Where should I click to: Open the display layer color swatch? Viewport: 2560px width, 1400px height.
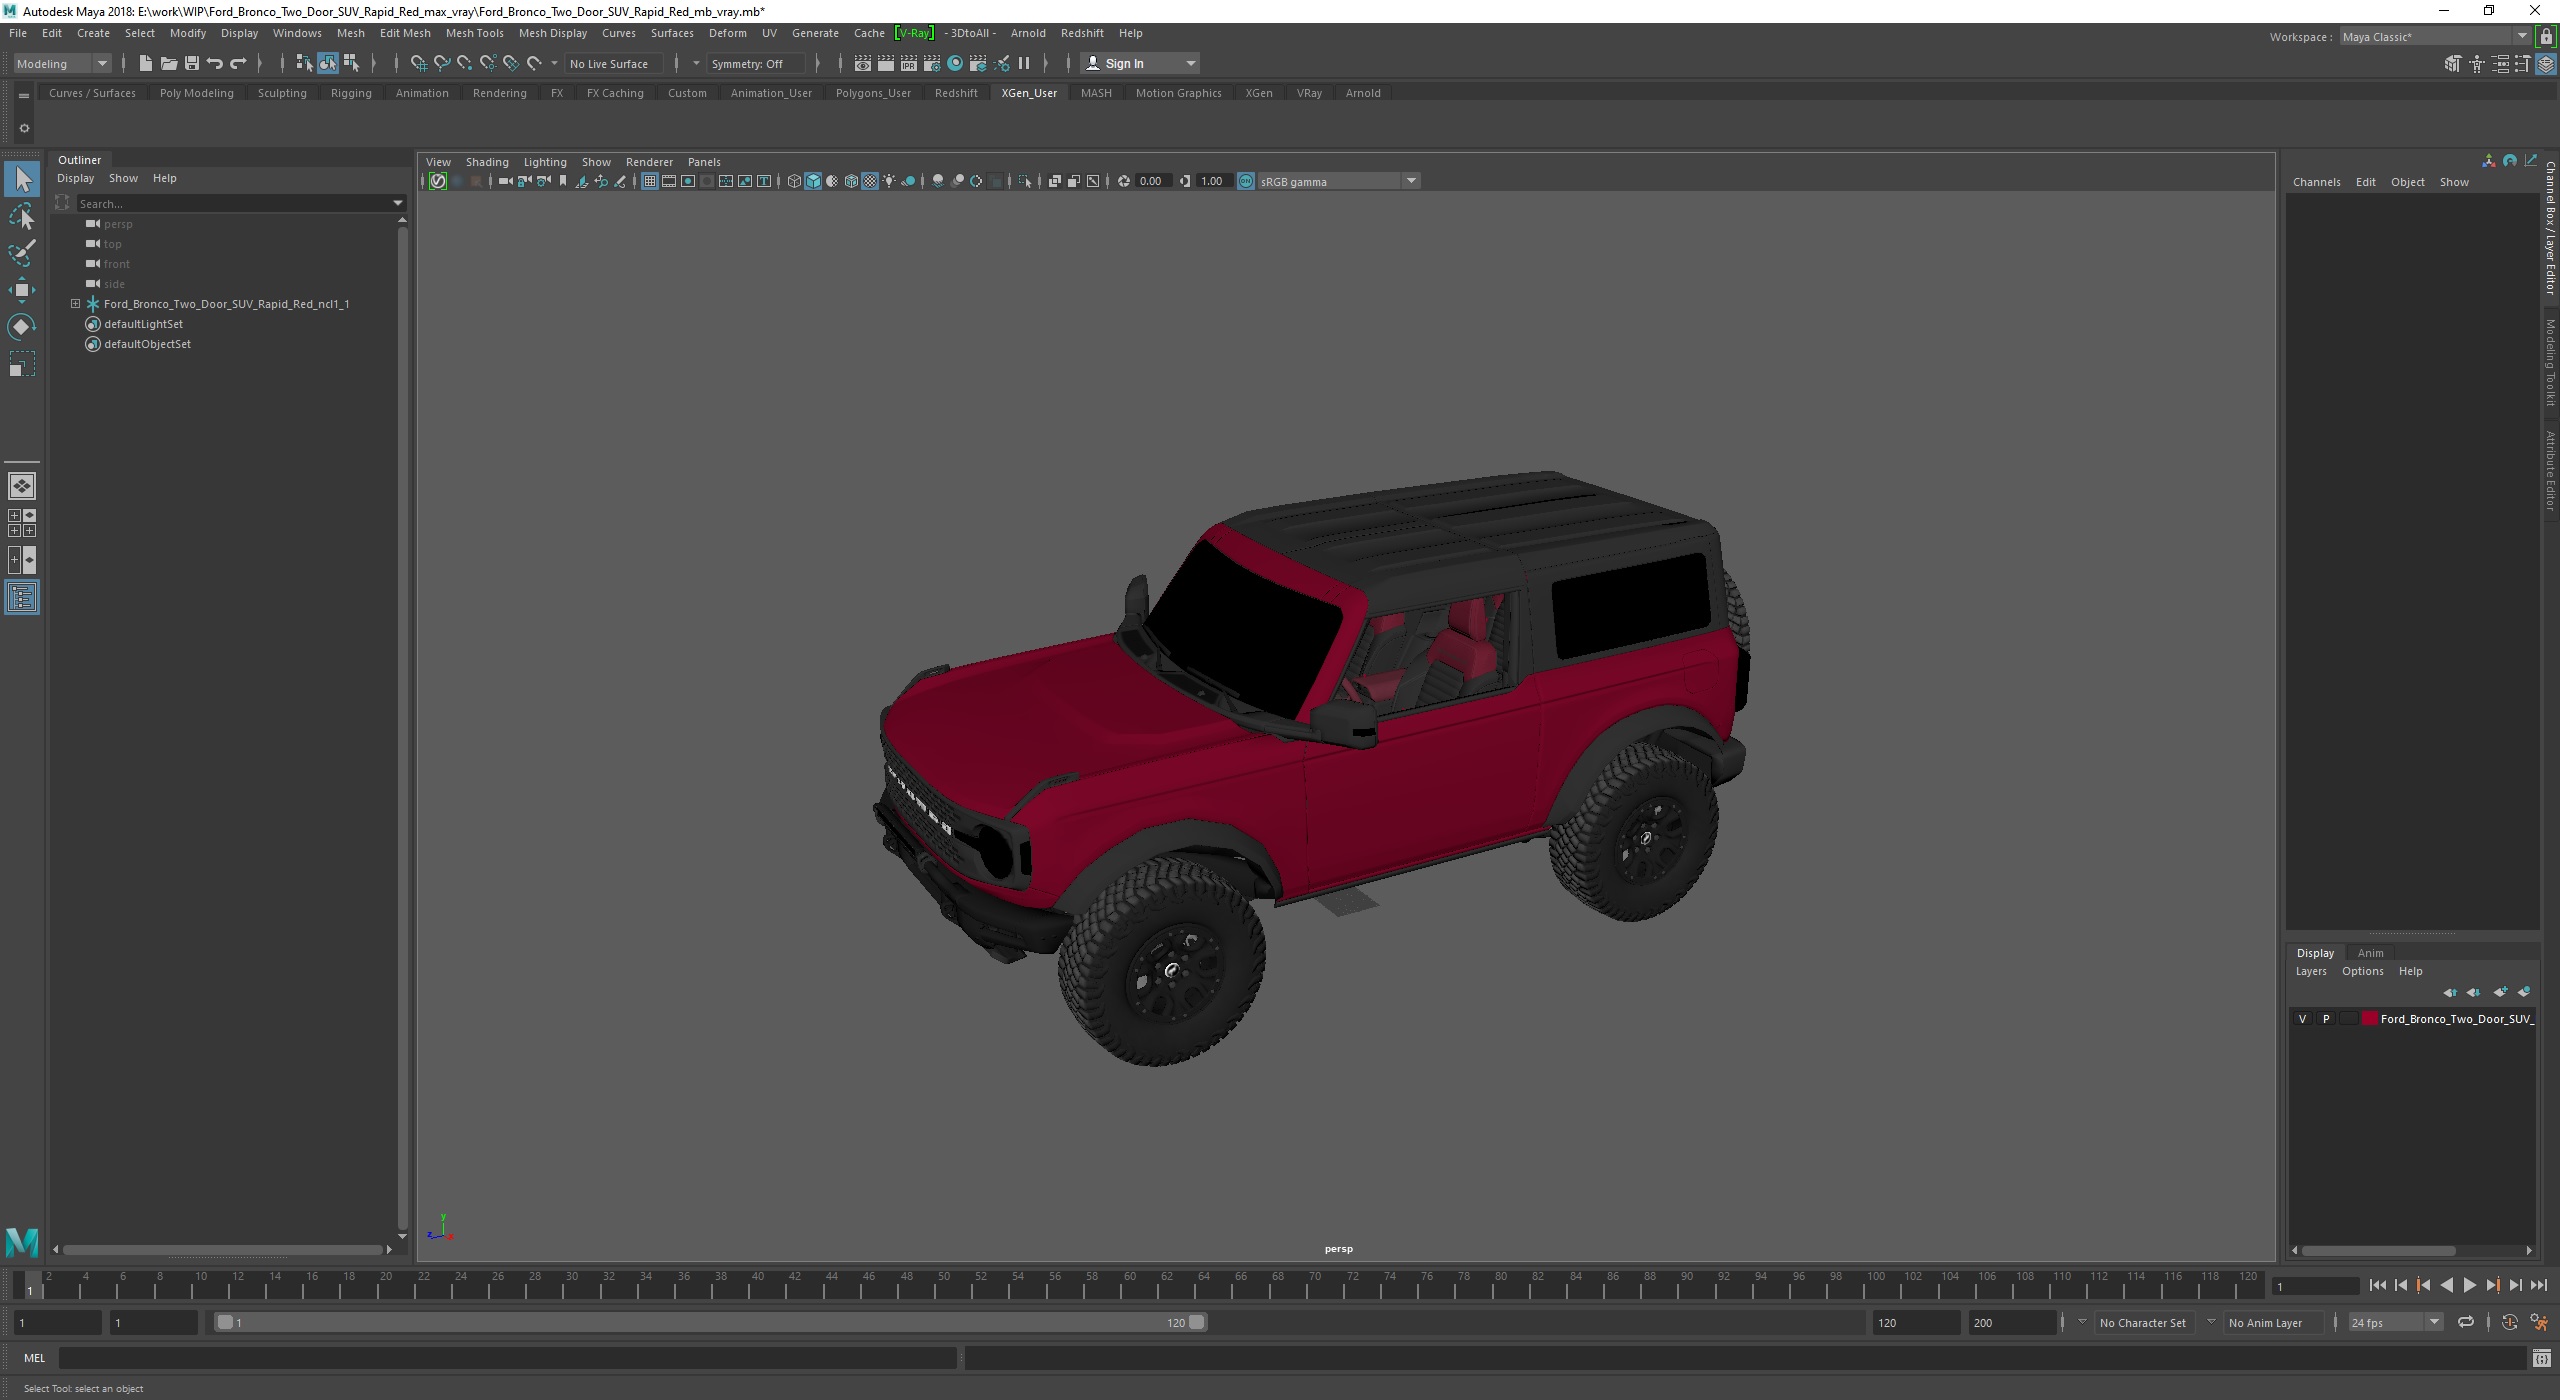point(2370,1019)
